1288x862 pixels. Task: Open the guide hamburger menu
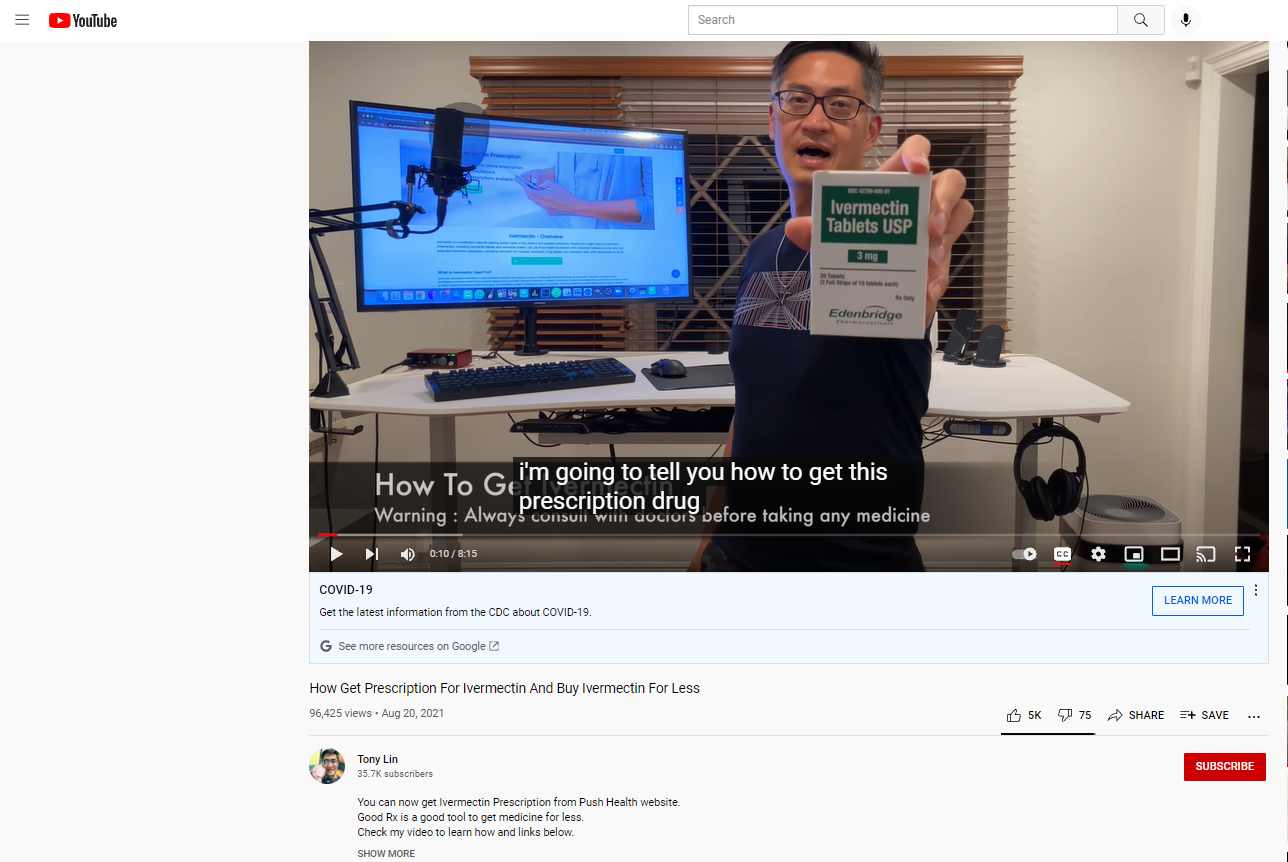[21, 19]
